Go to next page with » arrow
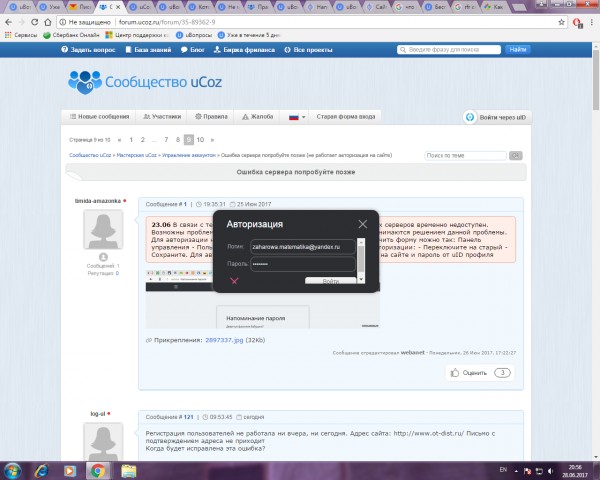The image size is (600, 480). 212,140
